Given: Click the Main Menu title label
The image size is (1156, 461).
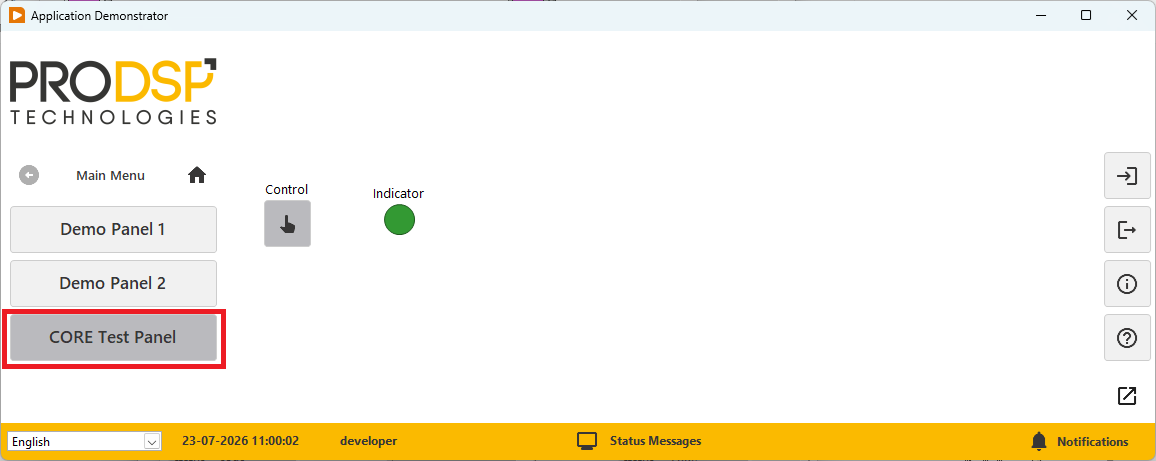Looking at the screenshot, I should coord(111,176).
